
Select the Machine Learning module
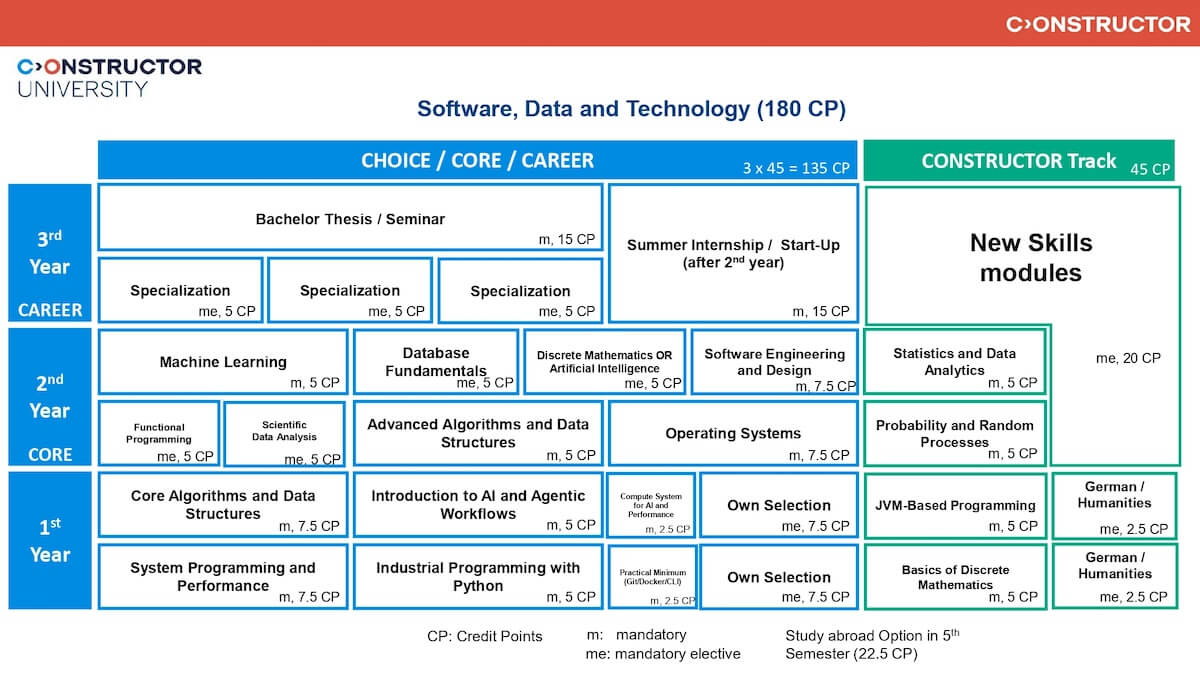point(223,362)
